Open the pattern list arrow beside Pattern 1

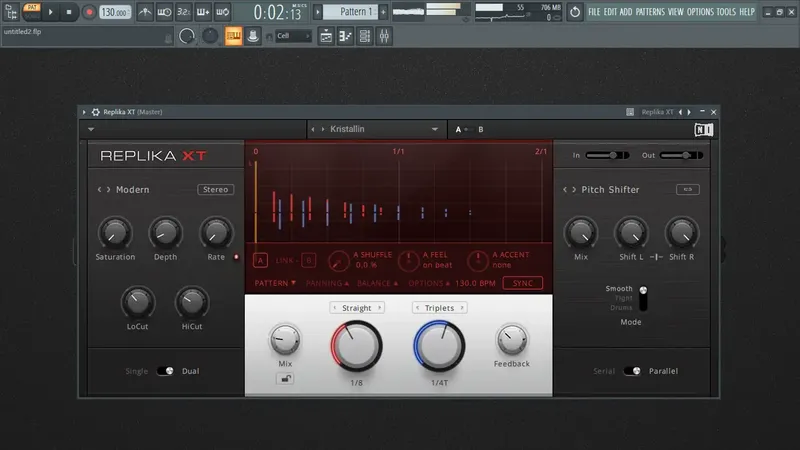(x=317, y=12)
